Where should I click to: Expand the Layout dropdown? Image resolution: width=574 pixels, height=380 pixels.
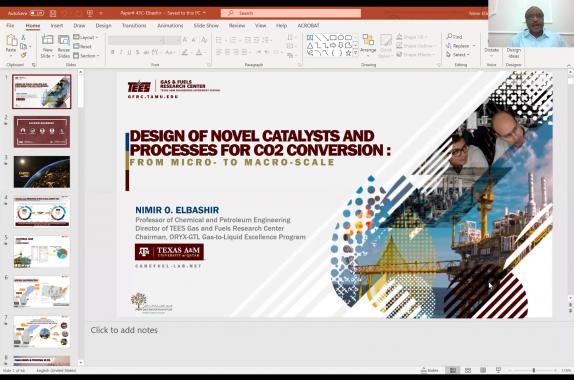coord(86,37)
